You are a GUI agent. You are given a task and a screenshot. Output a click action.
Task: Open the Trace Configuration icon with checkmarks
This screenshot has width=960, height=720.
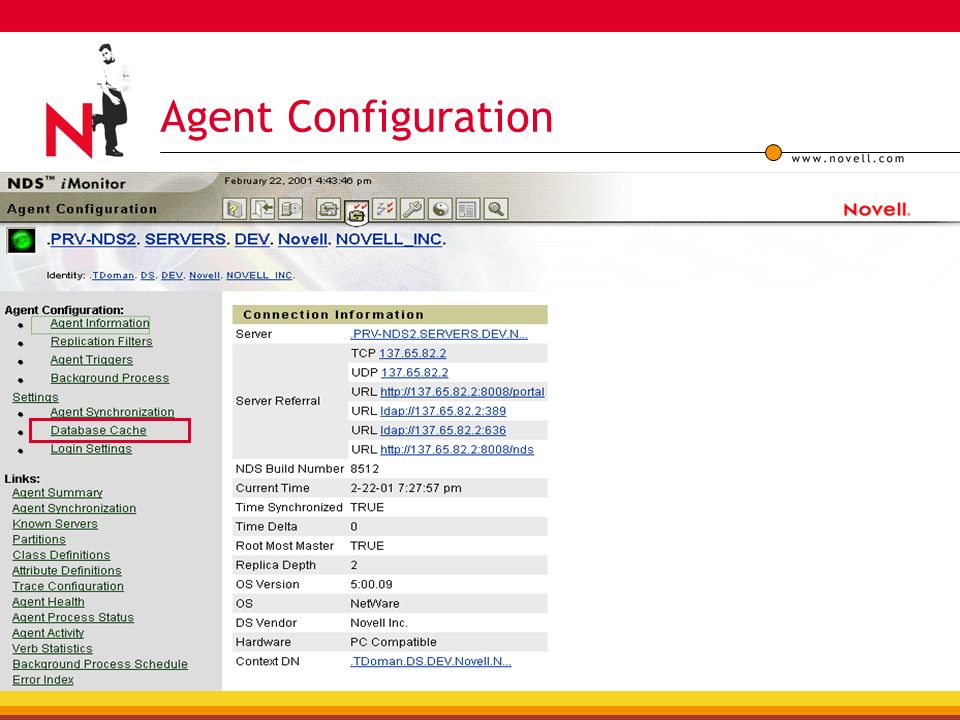pos(384,209)
